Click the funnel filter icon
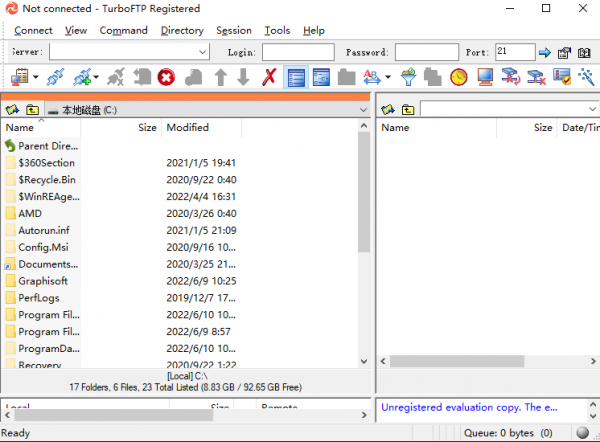Image resolution: width=600 pixels, height=442 pixels. click(x=408, y=77)
